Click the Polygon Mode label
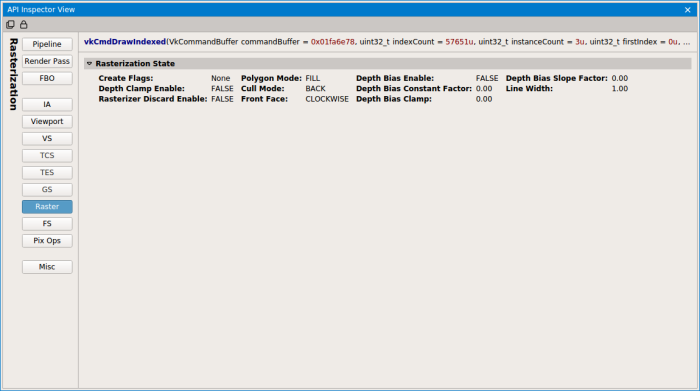 point(271,78)
